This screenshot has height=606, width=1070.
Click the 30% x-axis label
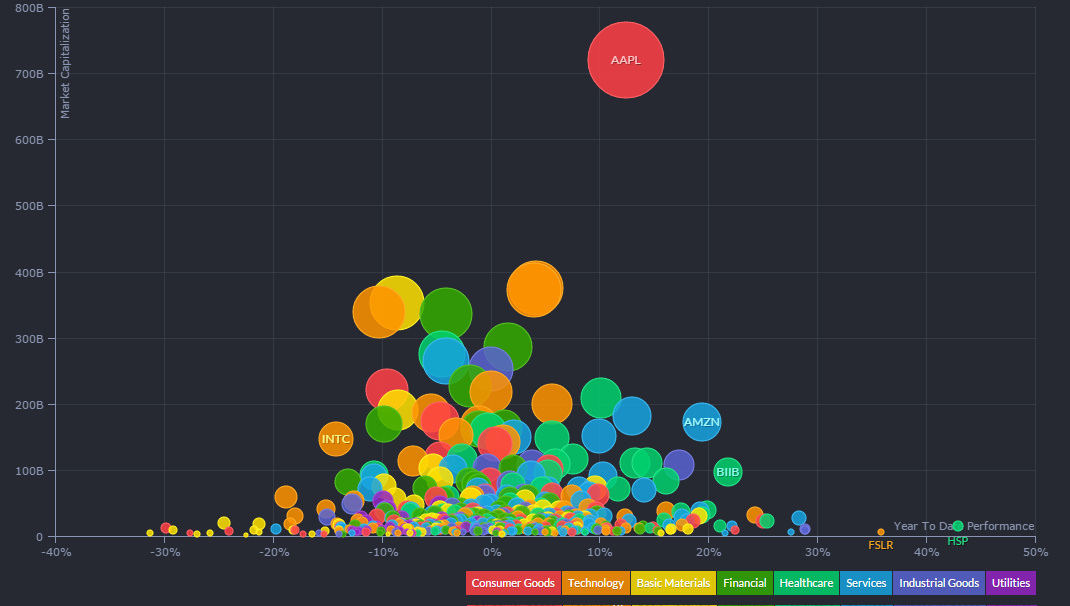pyautogui.click(x=818, y=552)
